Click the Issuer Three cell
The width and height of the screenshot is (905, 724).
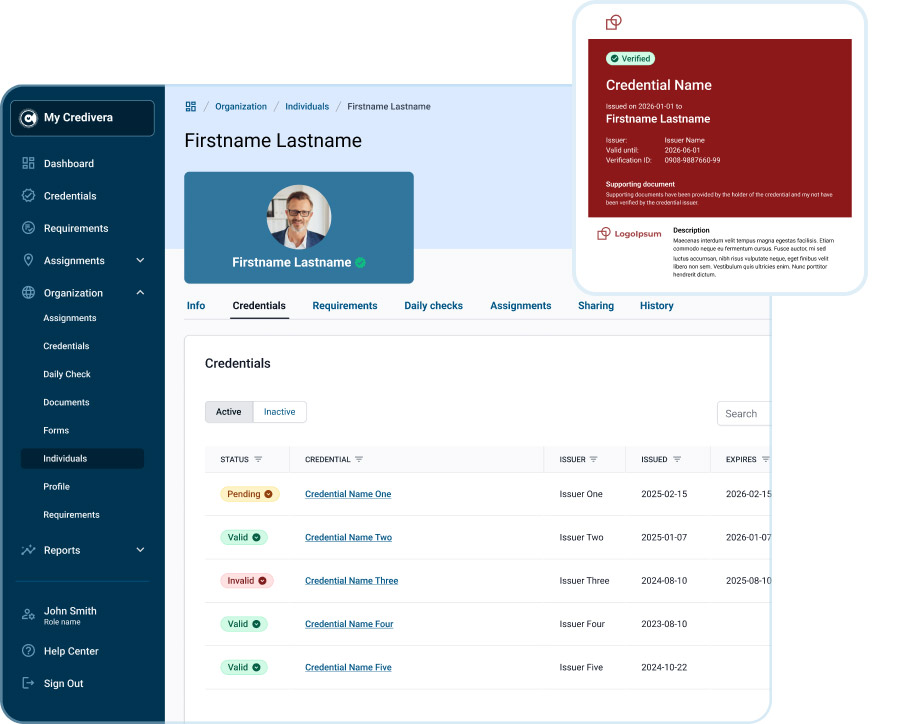[584, 581]
